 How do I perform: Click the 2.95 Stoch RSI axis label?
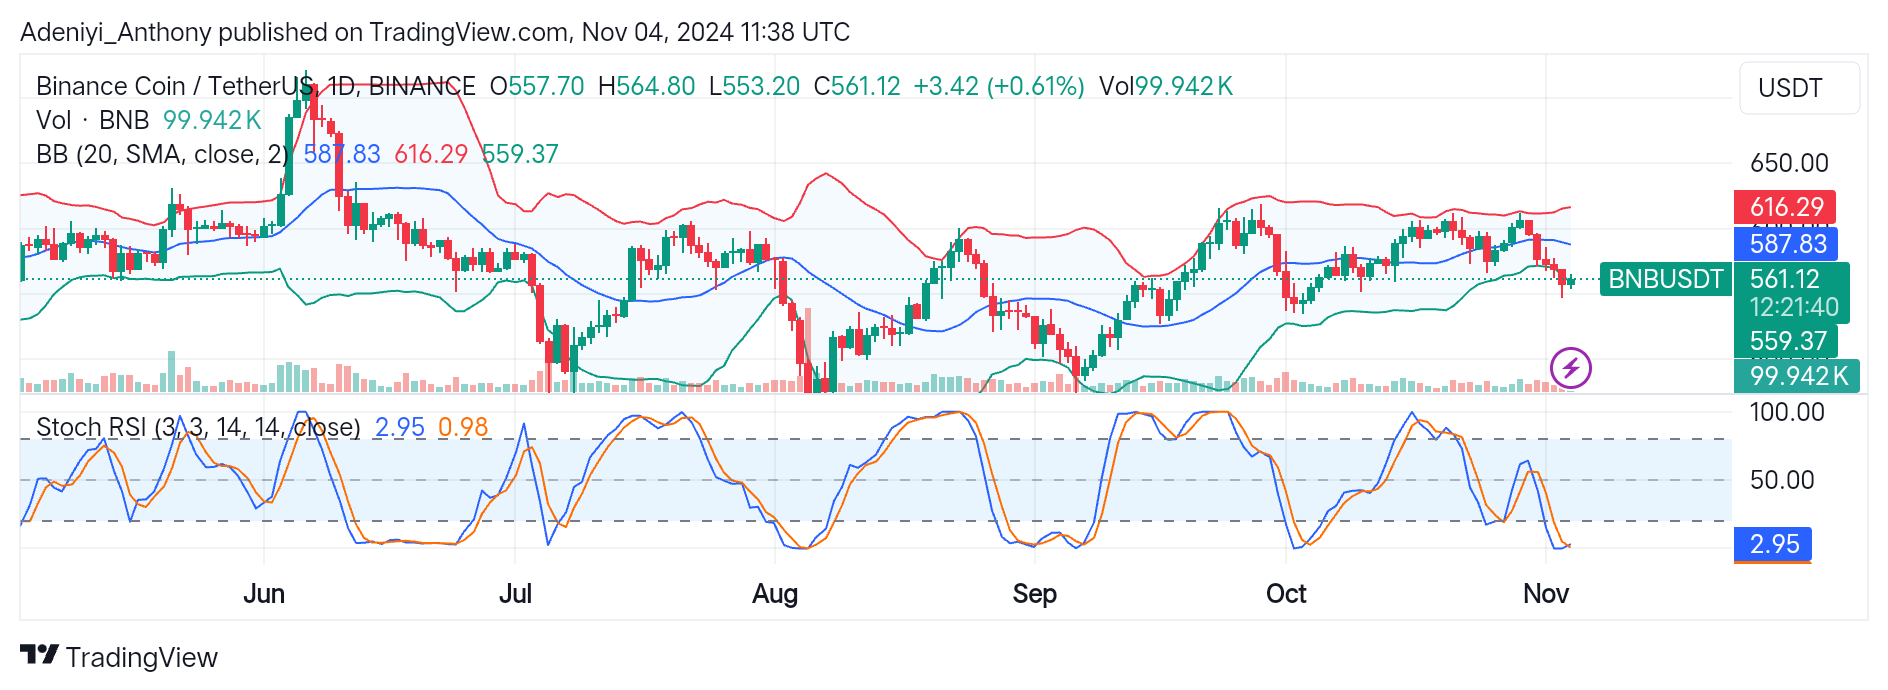click(1773, 544)
